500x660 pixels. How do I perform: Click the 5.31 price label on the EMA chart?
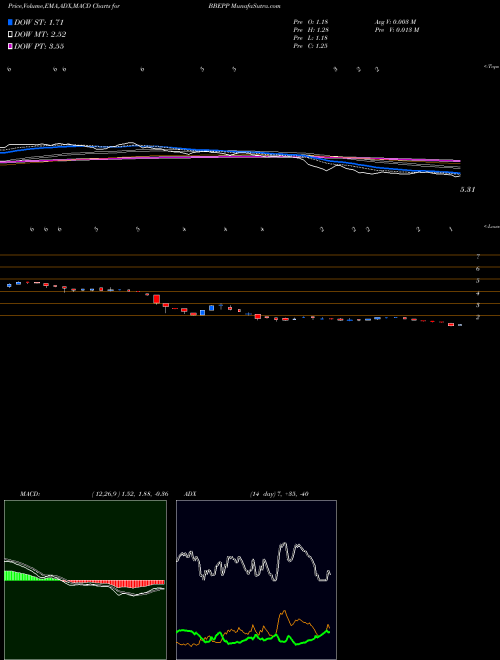[467, 190]
